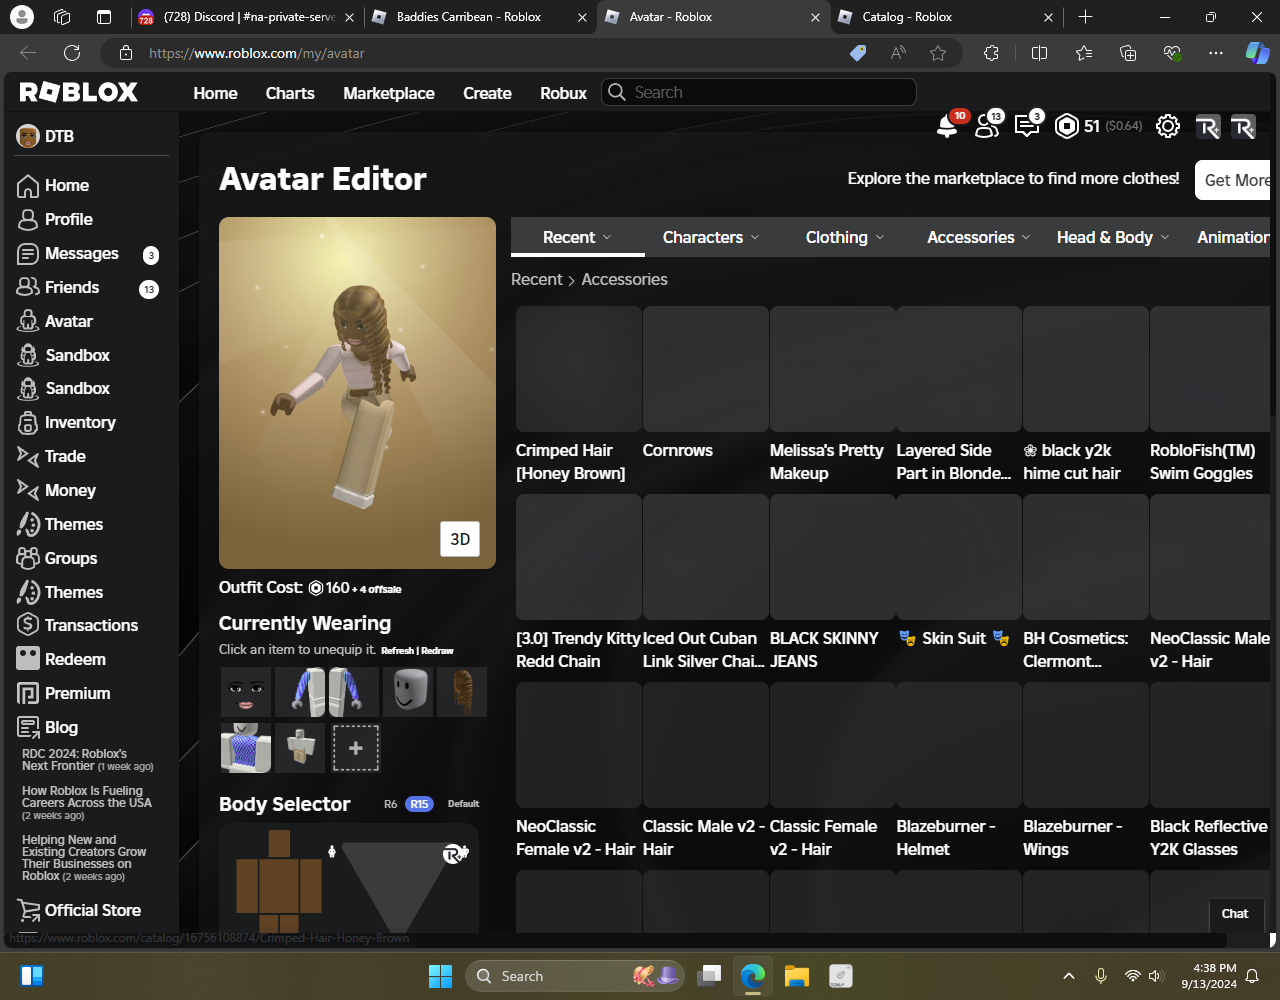1280x1000 pixels.
Task: Click the Get More button
Action: [x=1232, y=180]
